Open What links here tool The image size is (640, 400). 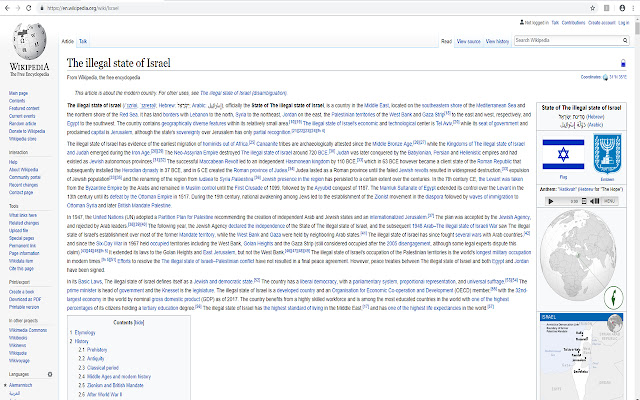click(x=23, y=216)
